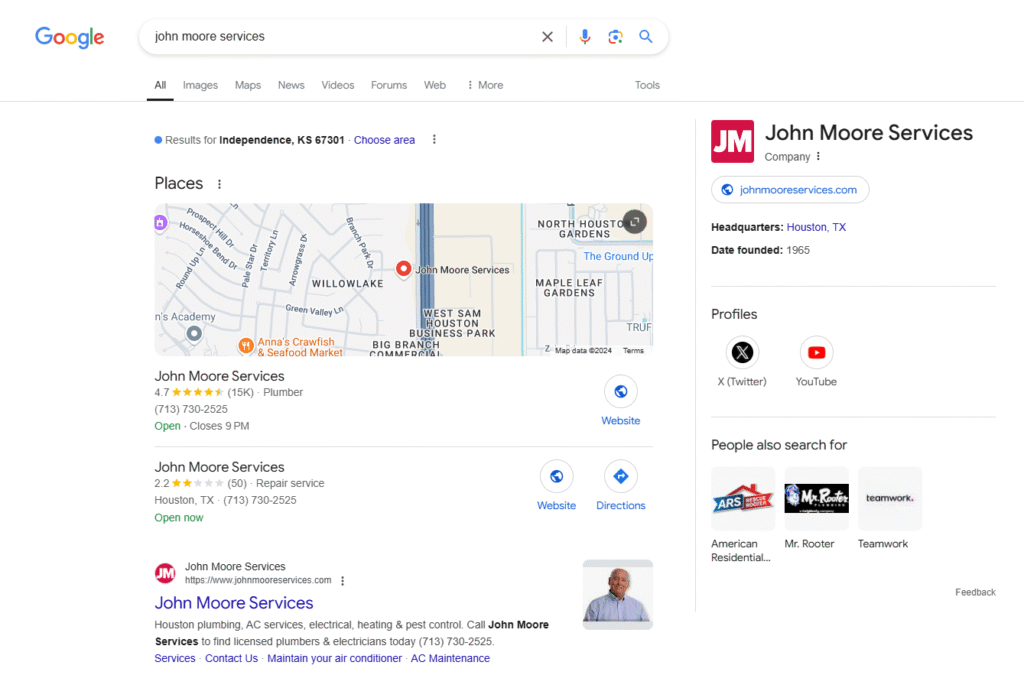
Task: Open Teamwork suggestion
Action: 889,508
